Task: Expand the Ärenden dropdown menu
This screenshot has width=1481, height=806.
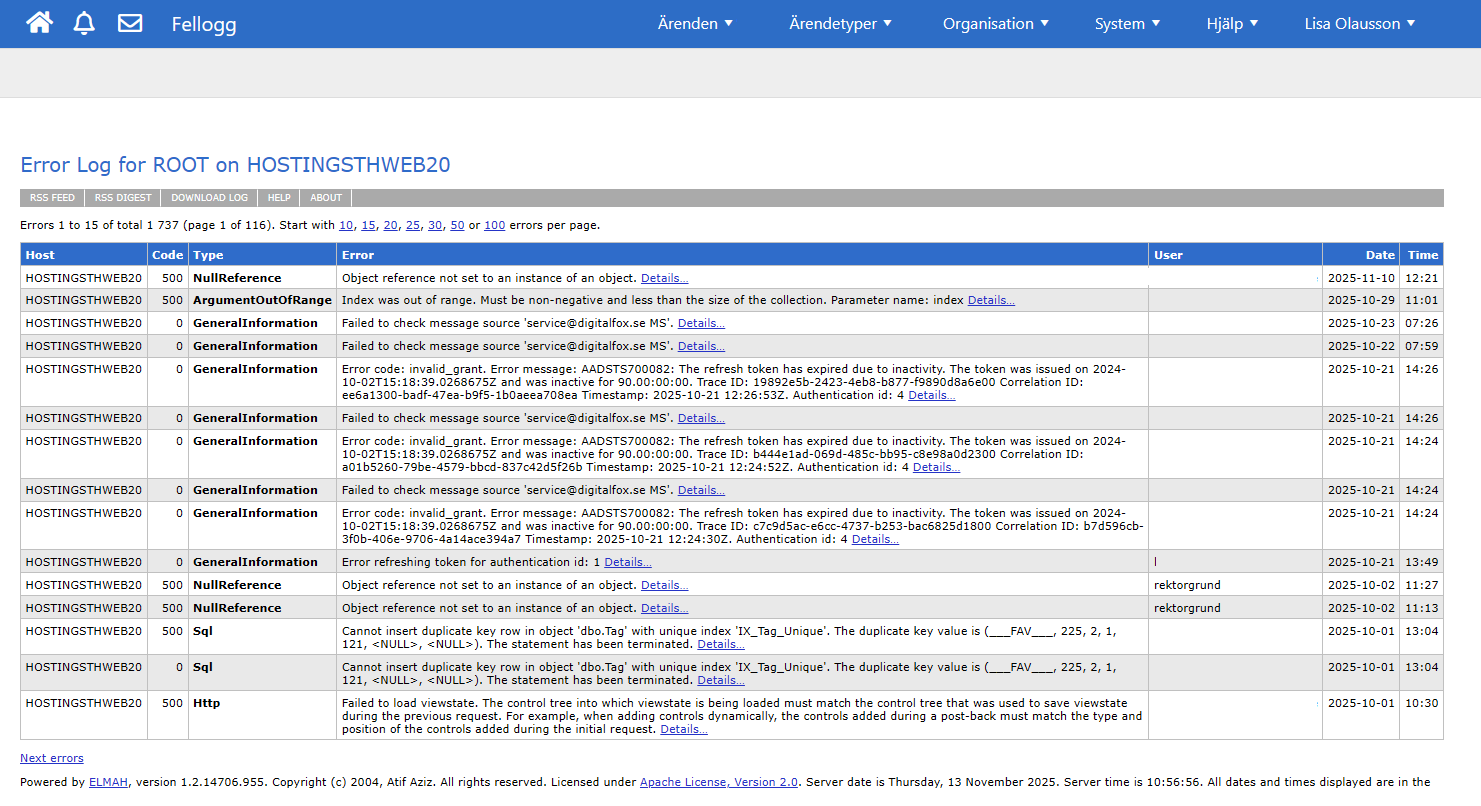Action: tap(695, 24)
